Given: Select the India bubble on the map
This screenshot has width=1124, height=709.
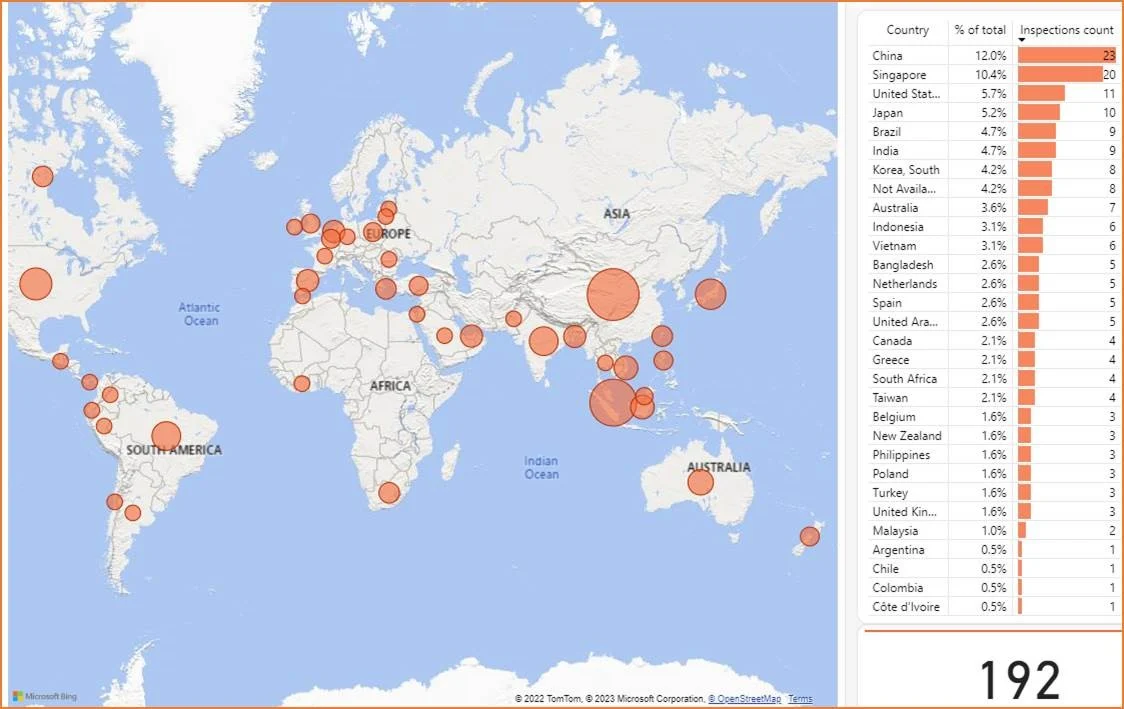Looking at the screenshot, I should (x=543, y=341).
